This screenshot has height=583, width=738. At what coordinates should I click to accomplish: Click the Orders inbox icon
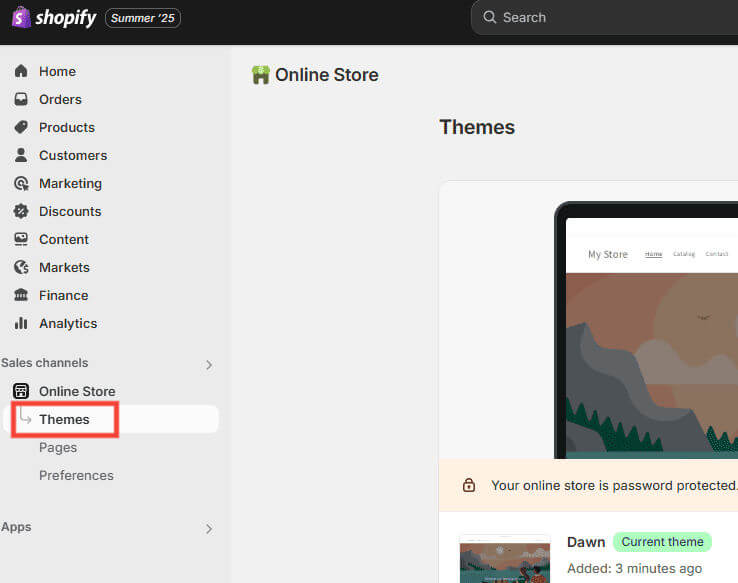(21, 99)
